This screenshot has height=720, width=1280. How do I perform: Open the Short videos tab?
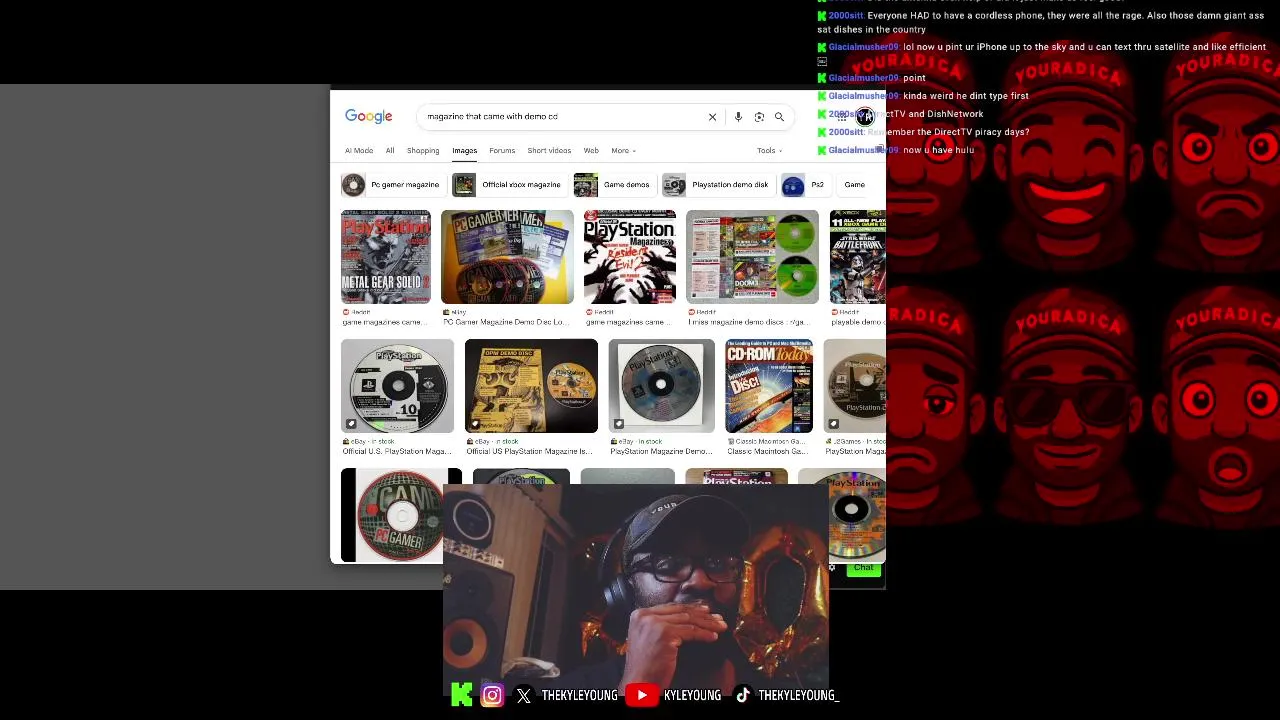549,150
